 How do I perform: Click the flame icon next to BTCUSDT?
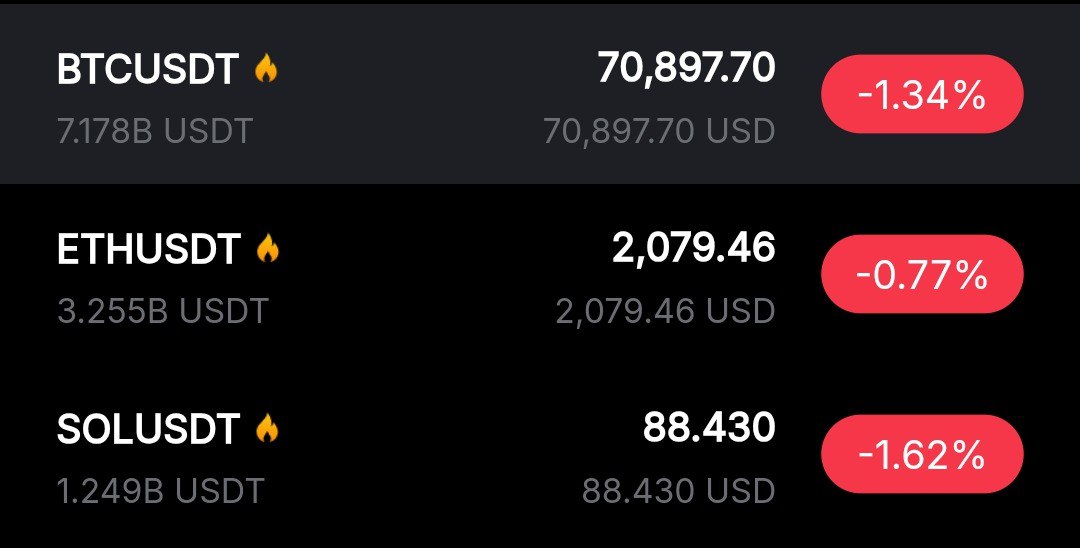[x=266, y=69]
